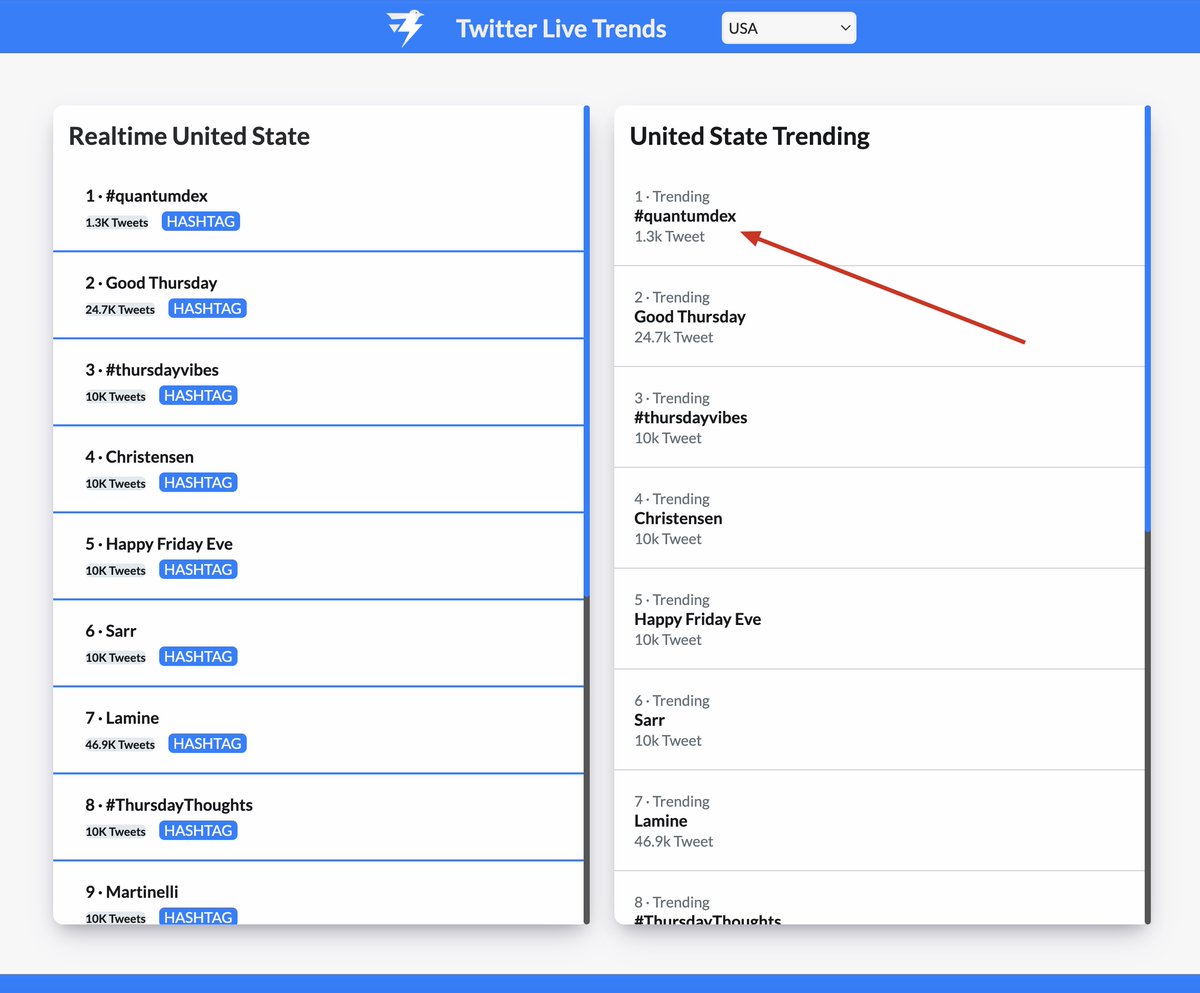Open Sarr in the Realtime list
The image size is (1200, 993).
pyautogui.click(x=121, y=631)
